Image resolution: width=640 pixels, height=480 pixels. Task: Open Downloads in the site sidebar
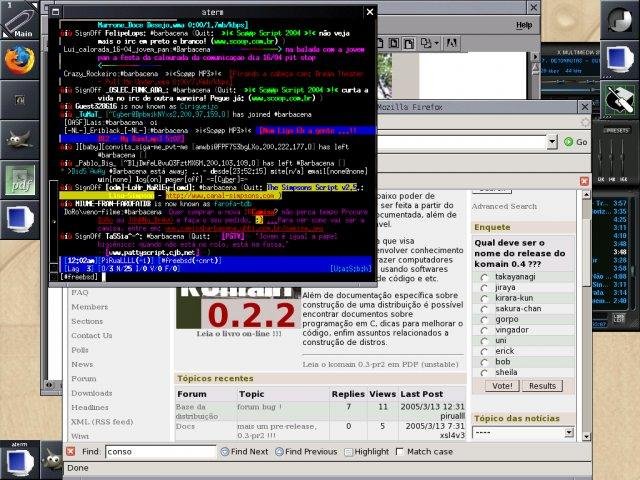click(91, 393)
